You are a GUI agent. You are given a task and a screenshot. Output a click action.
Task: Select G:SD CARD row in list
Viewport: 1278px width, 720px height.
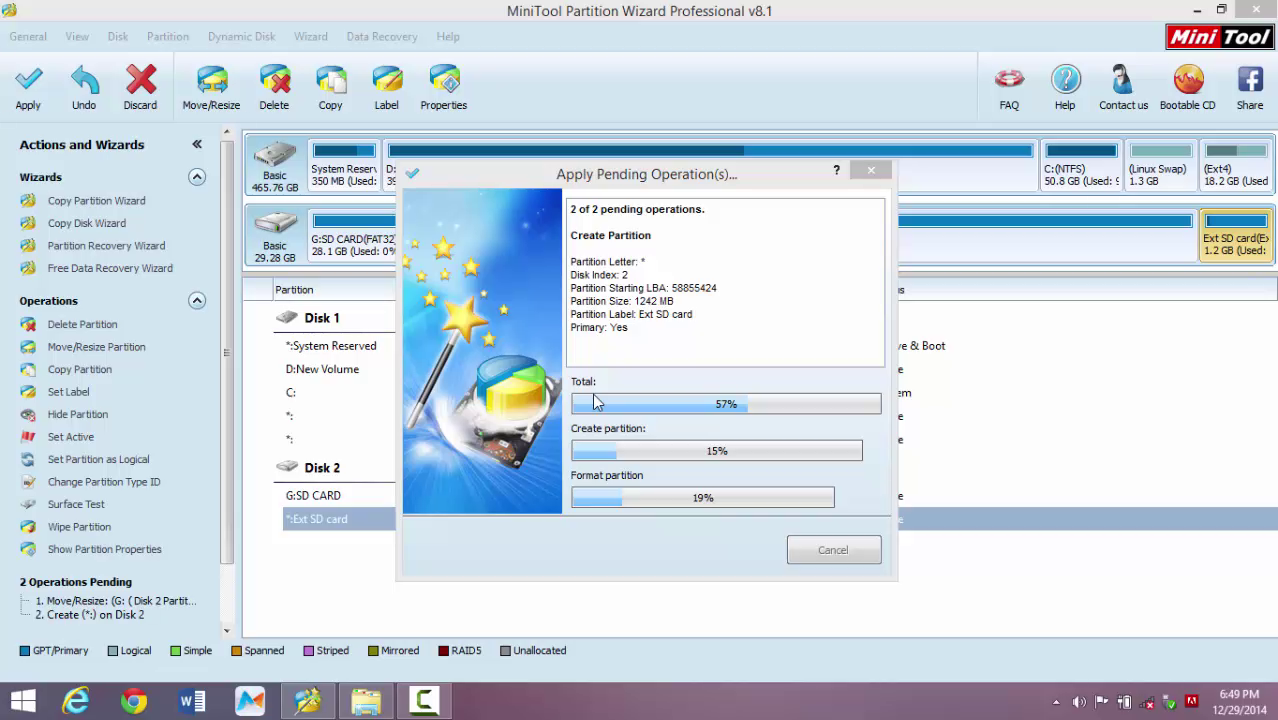[313, 495]
